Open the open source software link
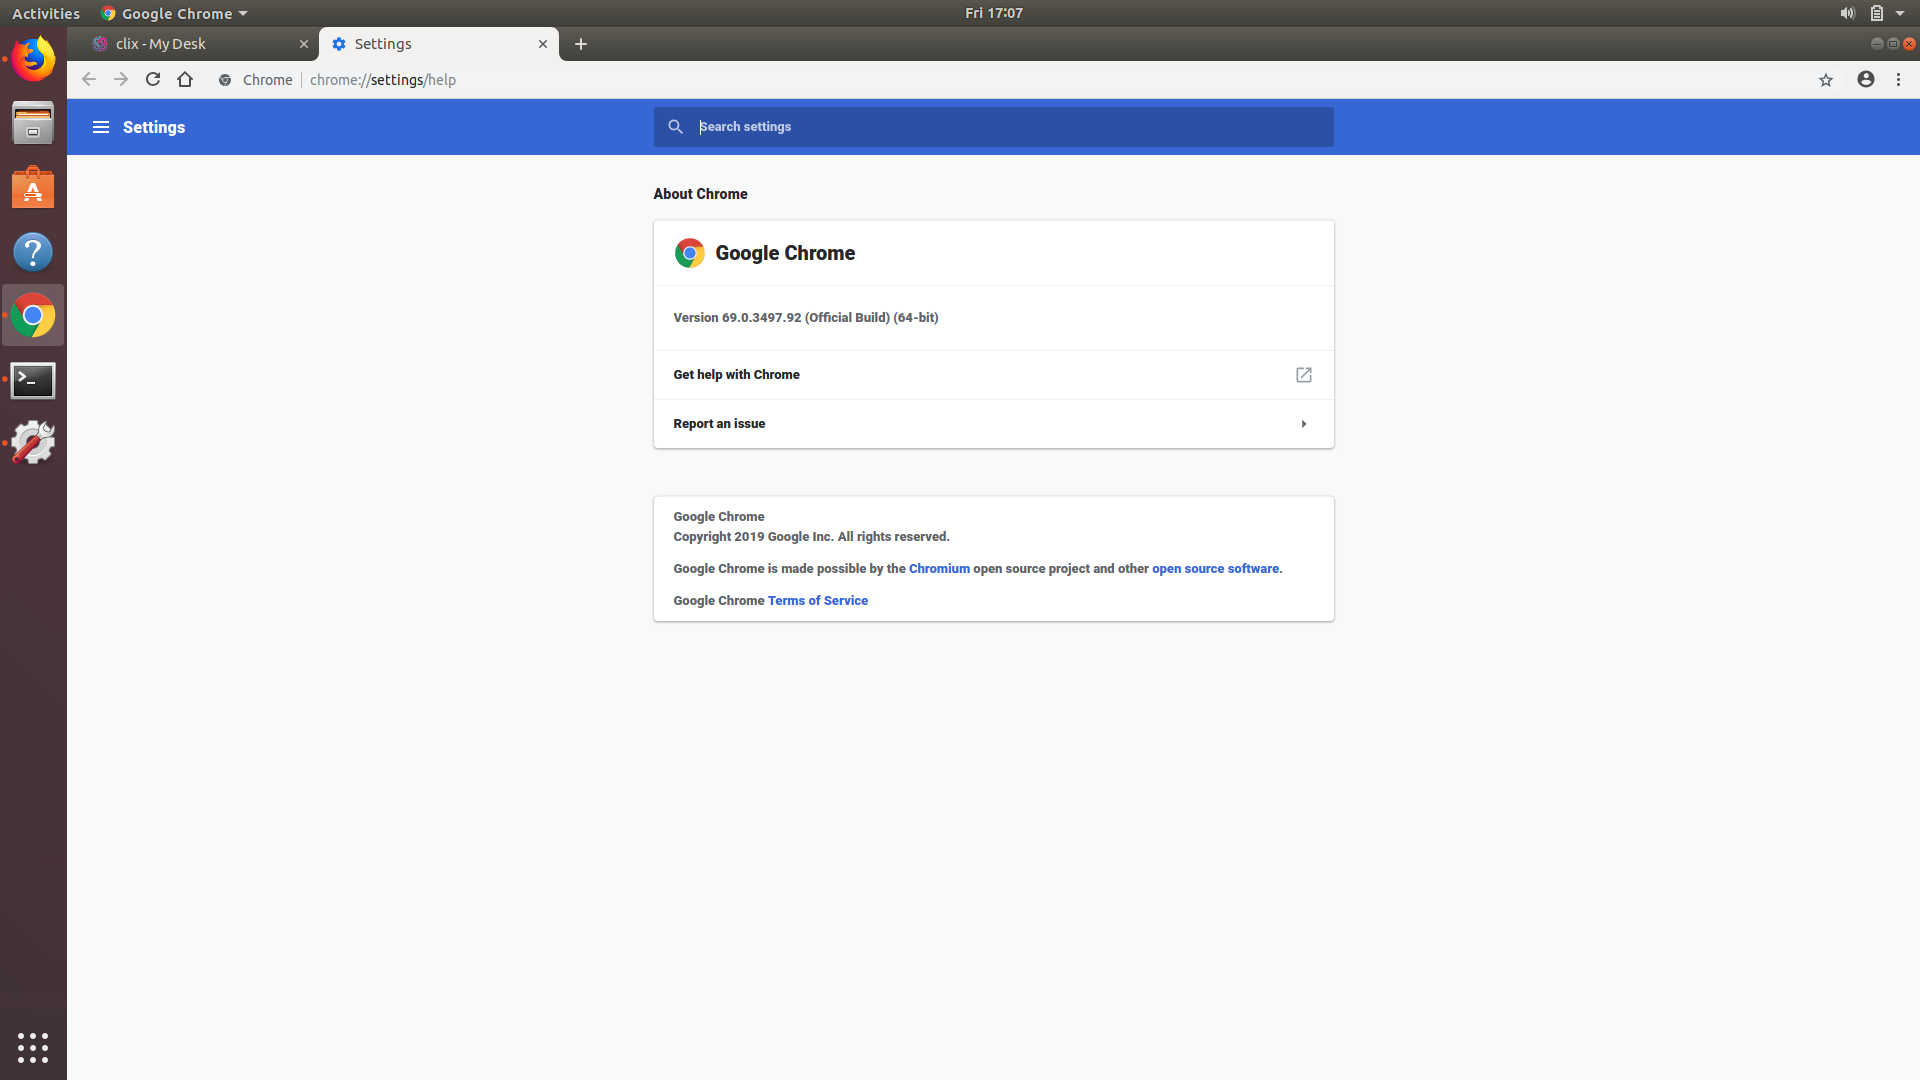Screen dimensions: 1920x1080 [x=1215, y=569]
